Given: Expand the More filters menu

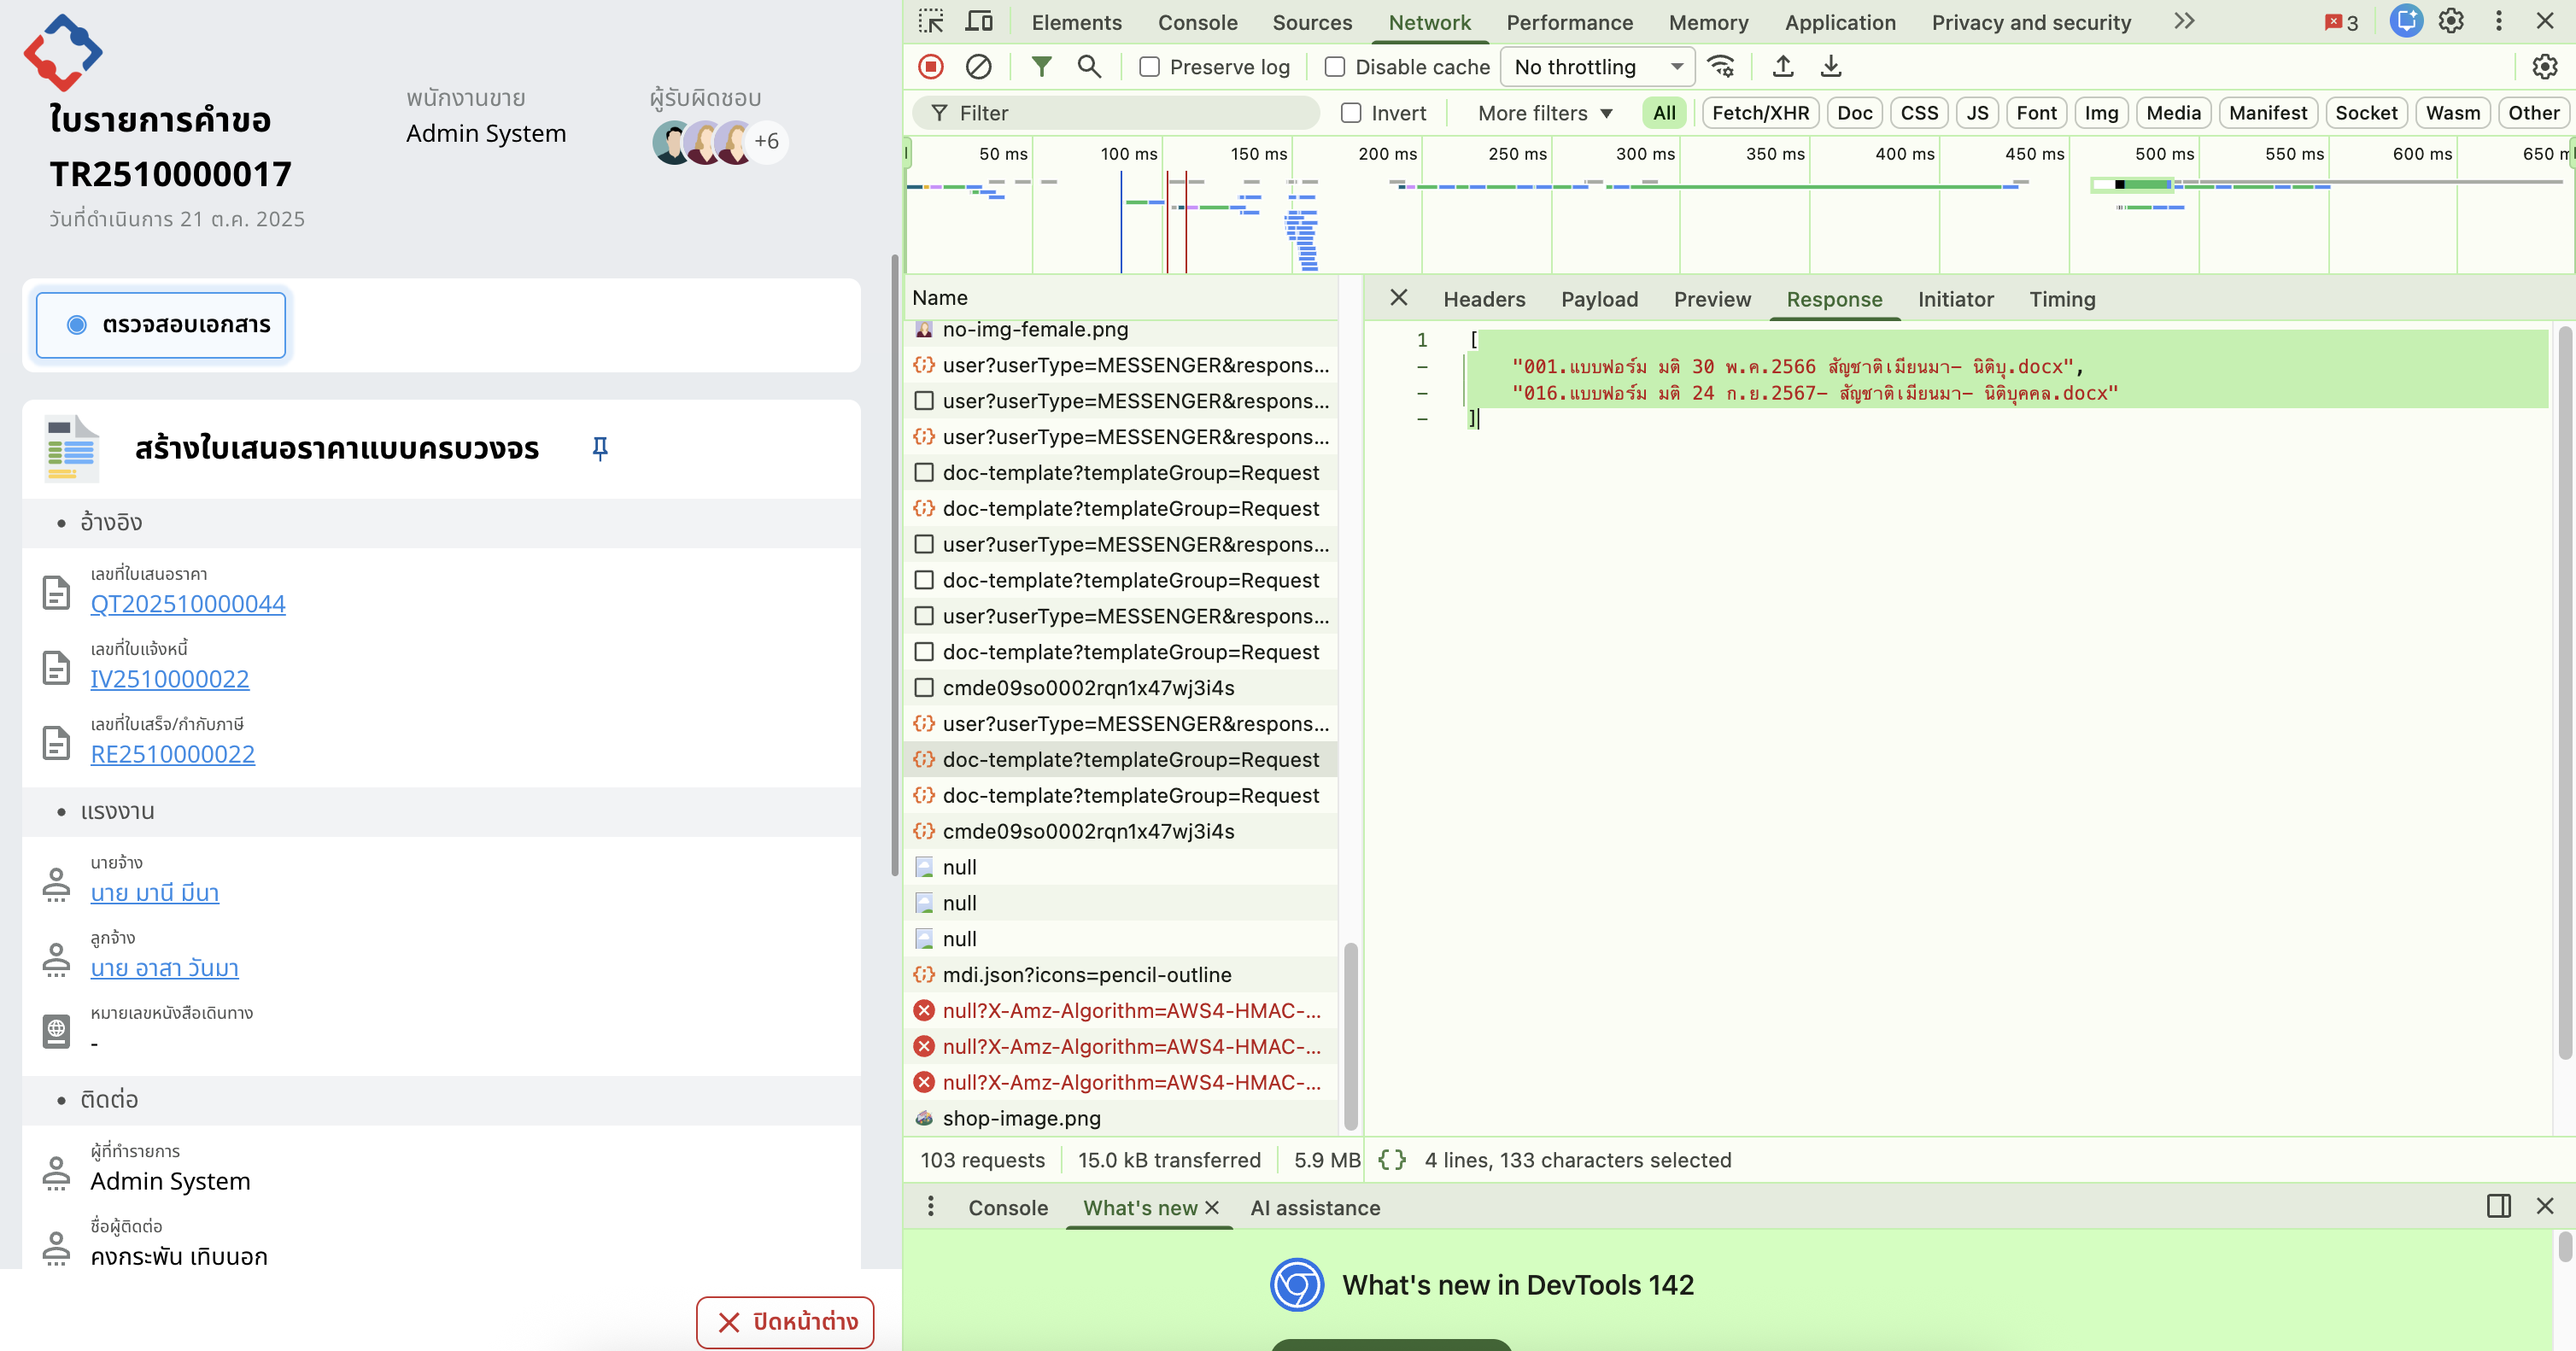Looking at the screenshot, I should point(1545,113).
